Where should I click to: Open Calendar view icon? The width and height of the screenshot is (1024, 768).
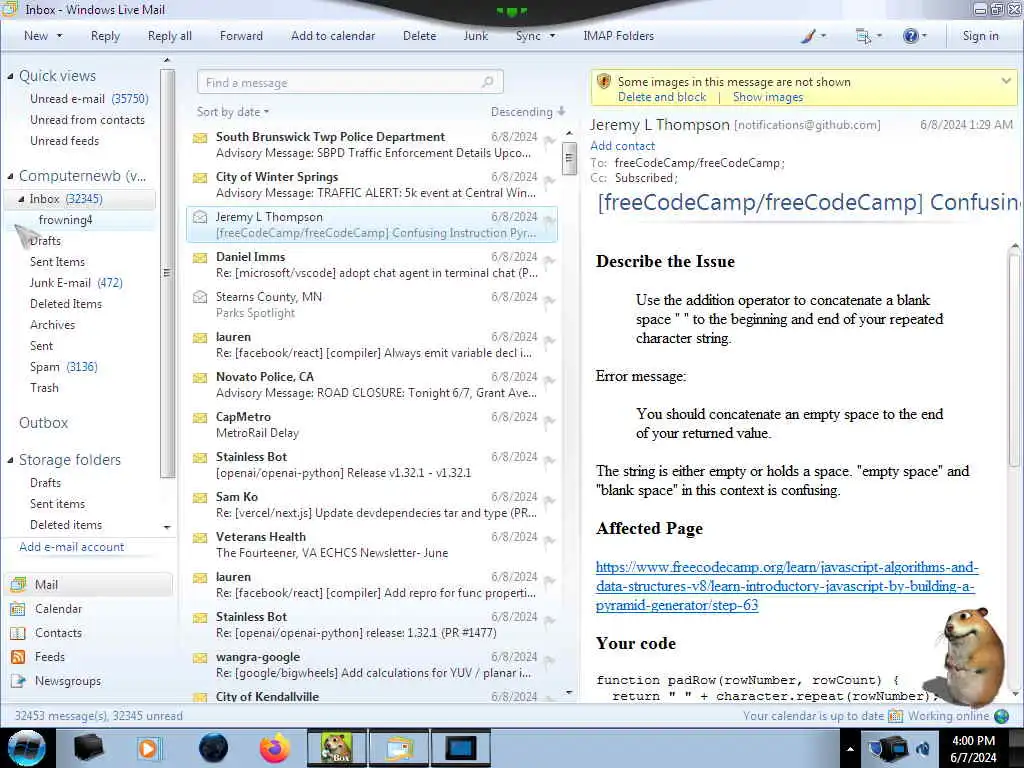18,609
